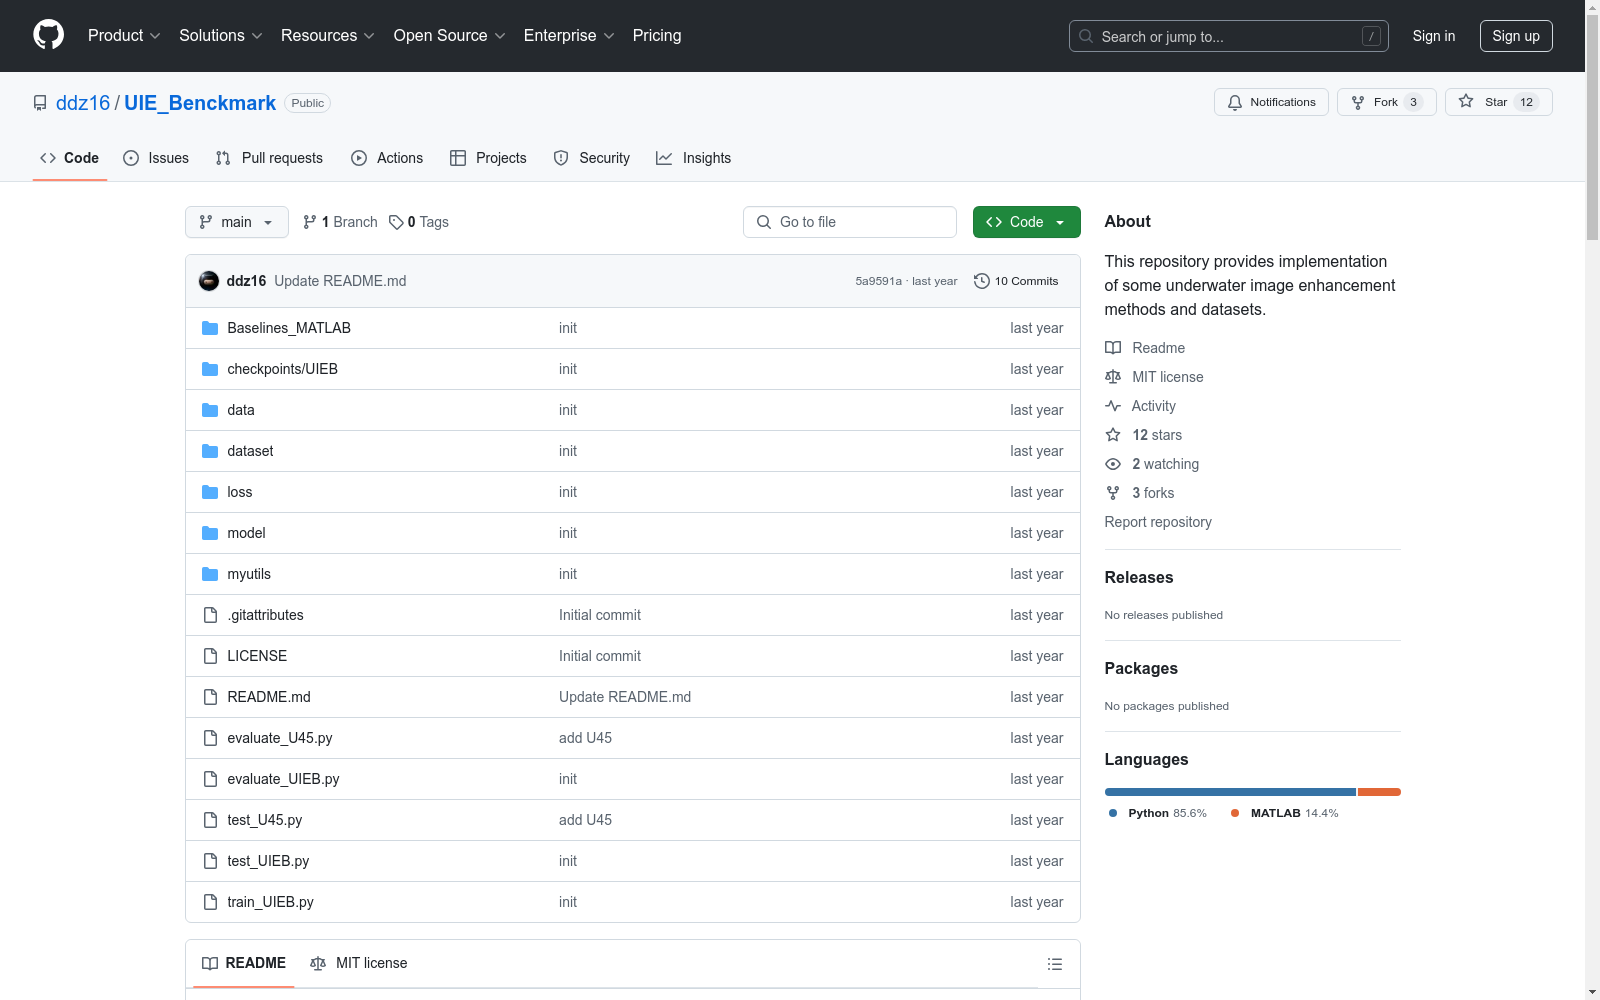This screenshot has height=1000, width=1600.
Task: Open 10 Commits history link
Action: [x=1016, y=281]
